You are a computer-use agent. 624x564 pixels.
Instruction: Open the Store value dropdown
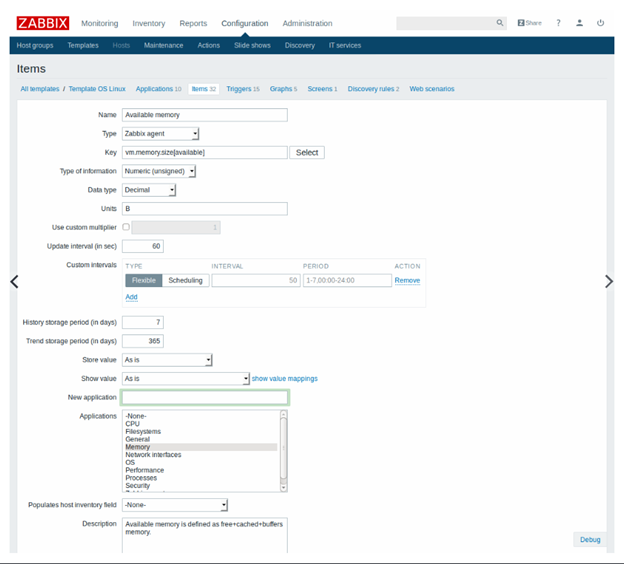coord(167,360)
